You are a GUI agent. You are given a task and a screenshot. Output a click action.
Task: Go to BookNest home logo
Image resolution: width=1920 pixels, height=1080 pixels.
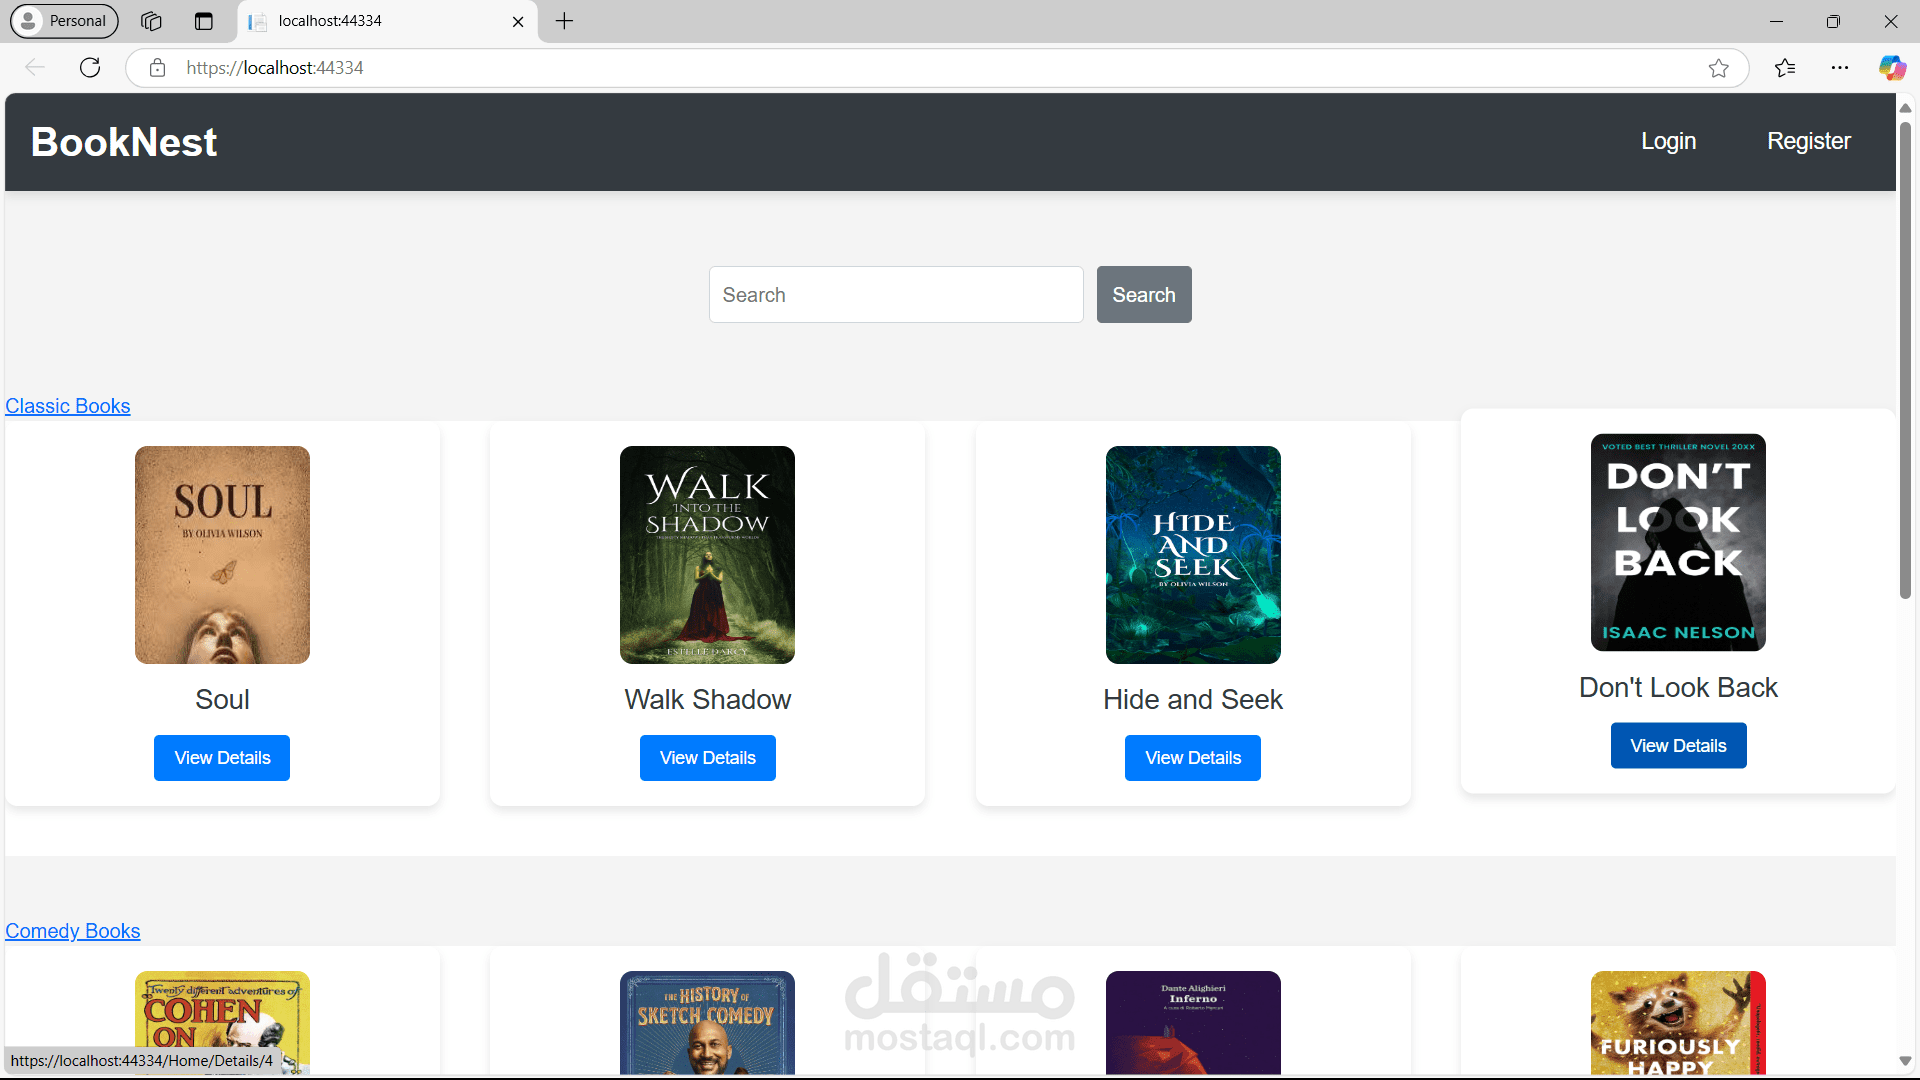(x=124, y=142)
